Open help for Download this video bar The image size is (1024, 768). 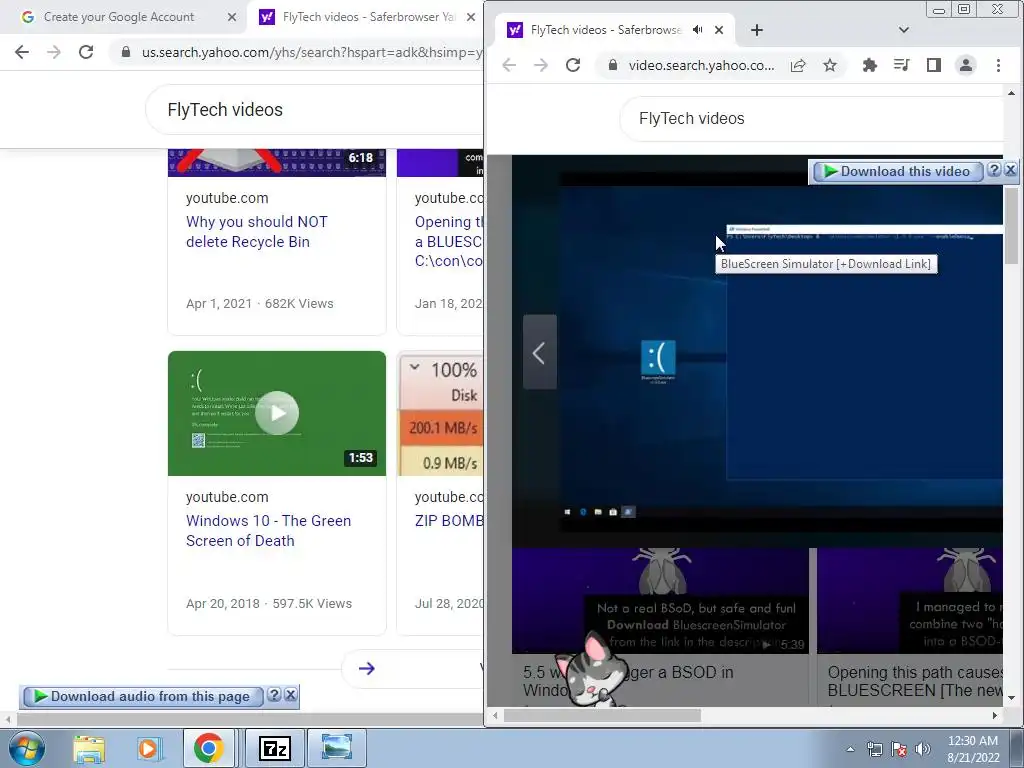tap(994, 170)
